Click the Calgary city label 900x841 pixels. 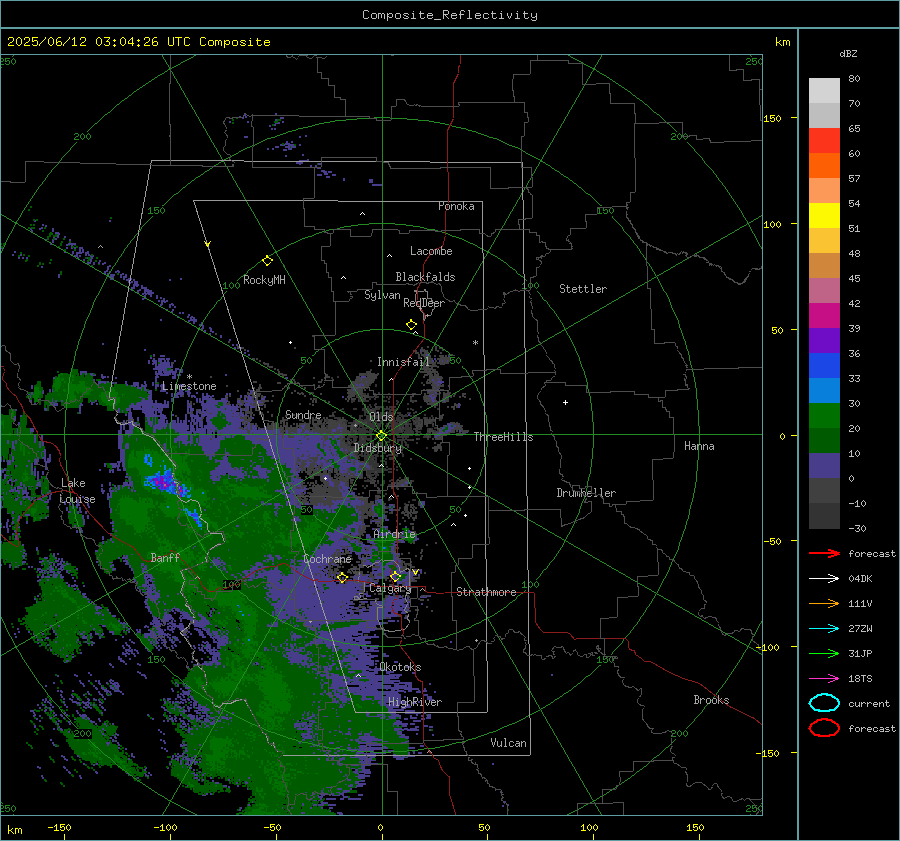[390, 588]
